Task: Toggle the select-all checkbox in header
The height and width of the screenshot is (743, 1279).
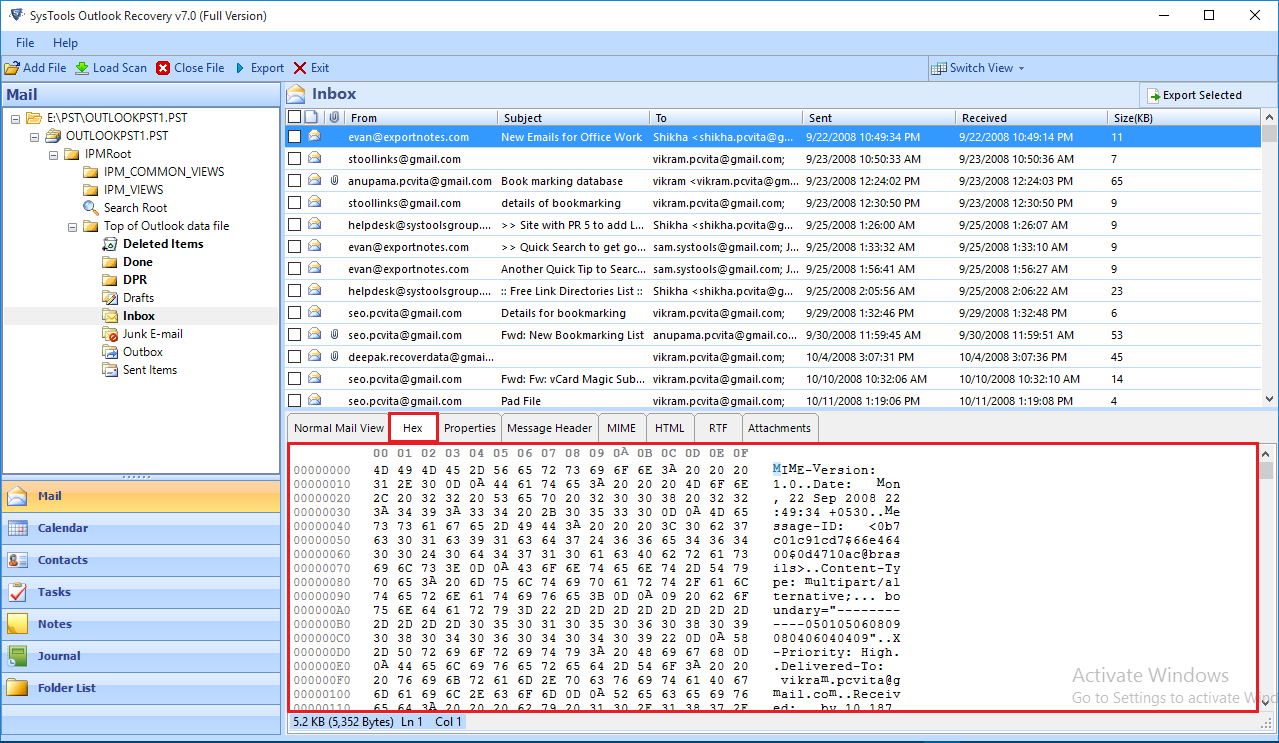Action: coord(294,118)
